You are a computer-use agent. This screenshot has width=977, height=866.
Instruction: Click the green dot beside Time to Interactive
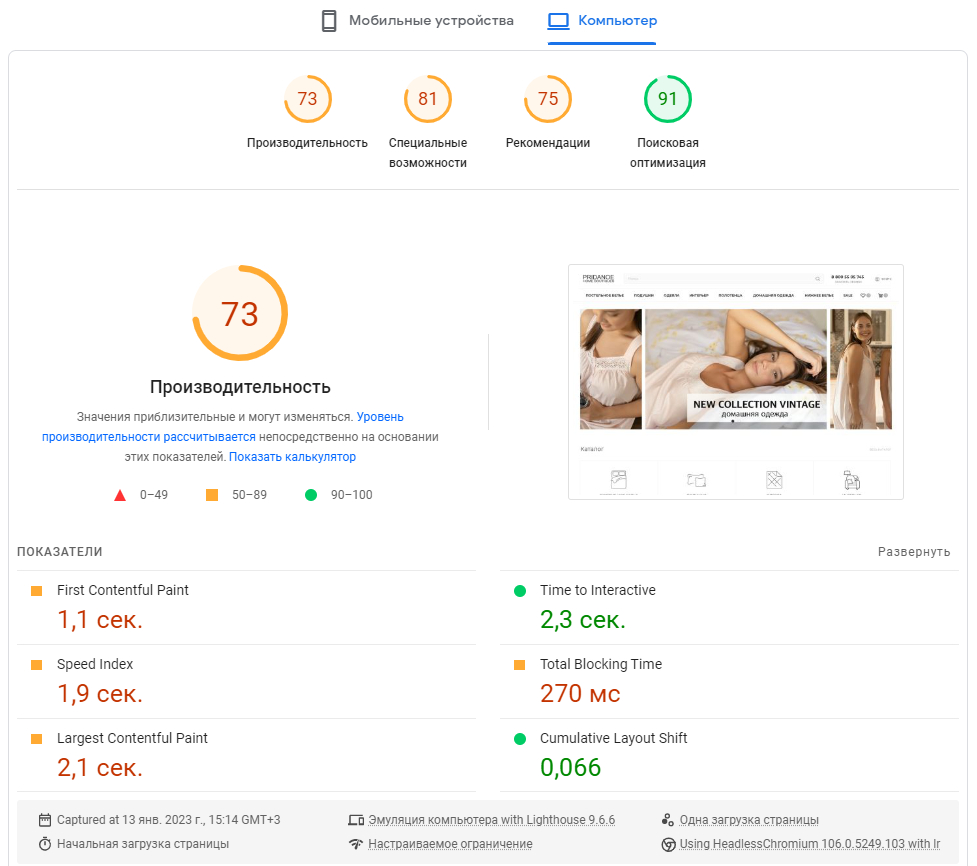[x=520, y=591]
